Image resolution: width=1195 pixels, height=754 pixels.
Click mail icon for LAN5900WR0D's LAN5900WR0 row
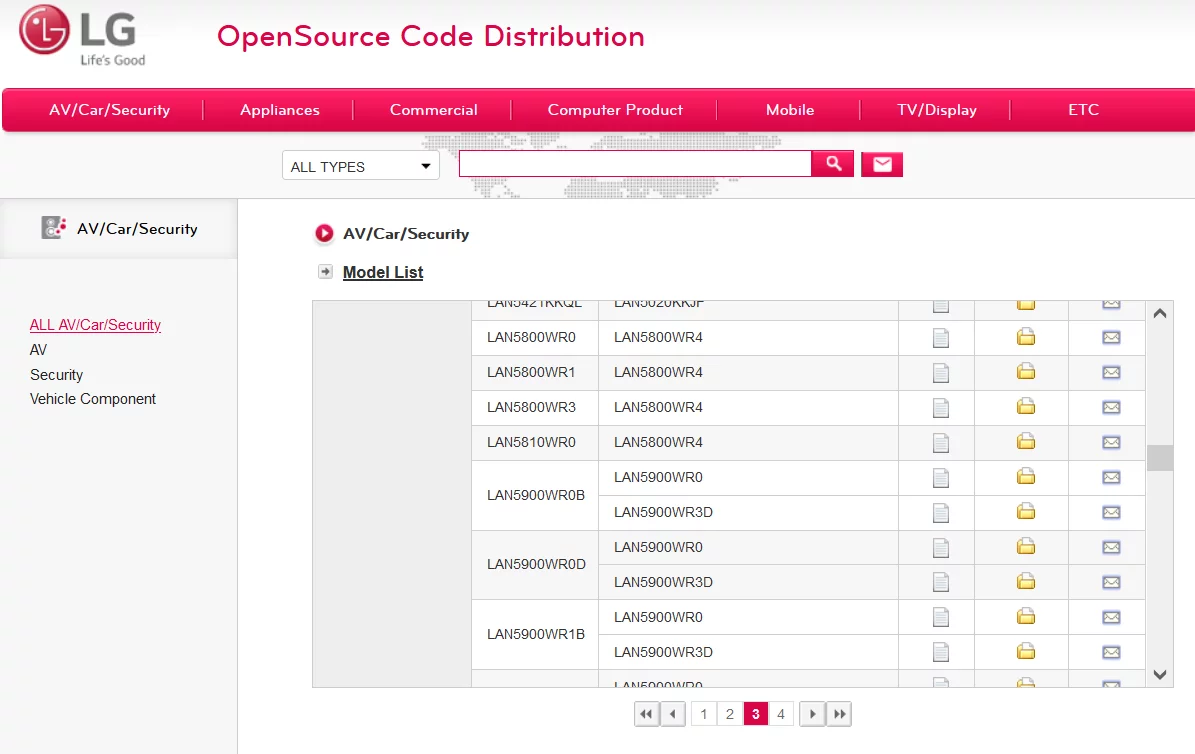point(1111,547)
